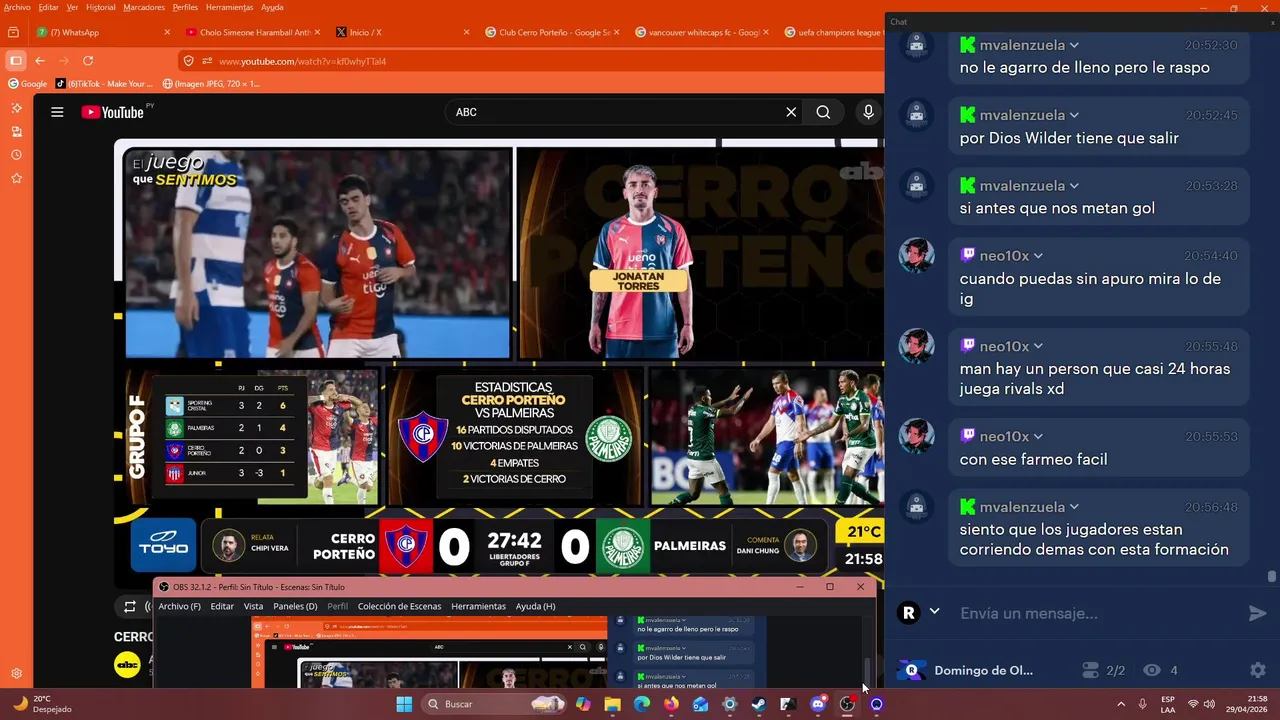Clear the YouTube search box text
1280x720 pixels.
pos(791,112)
